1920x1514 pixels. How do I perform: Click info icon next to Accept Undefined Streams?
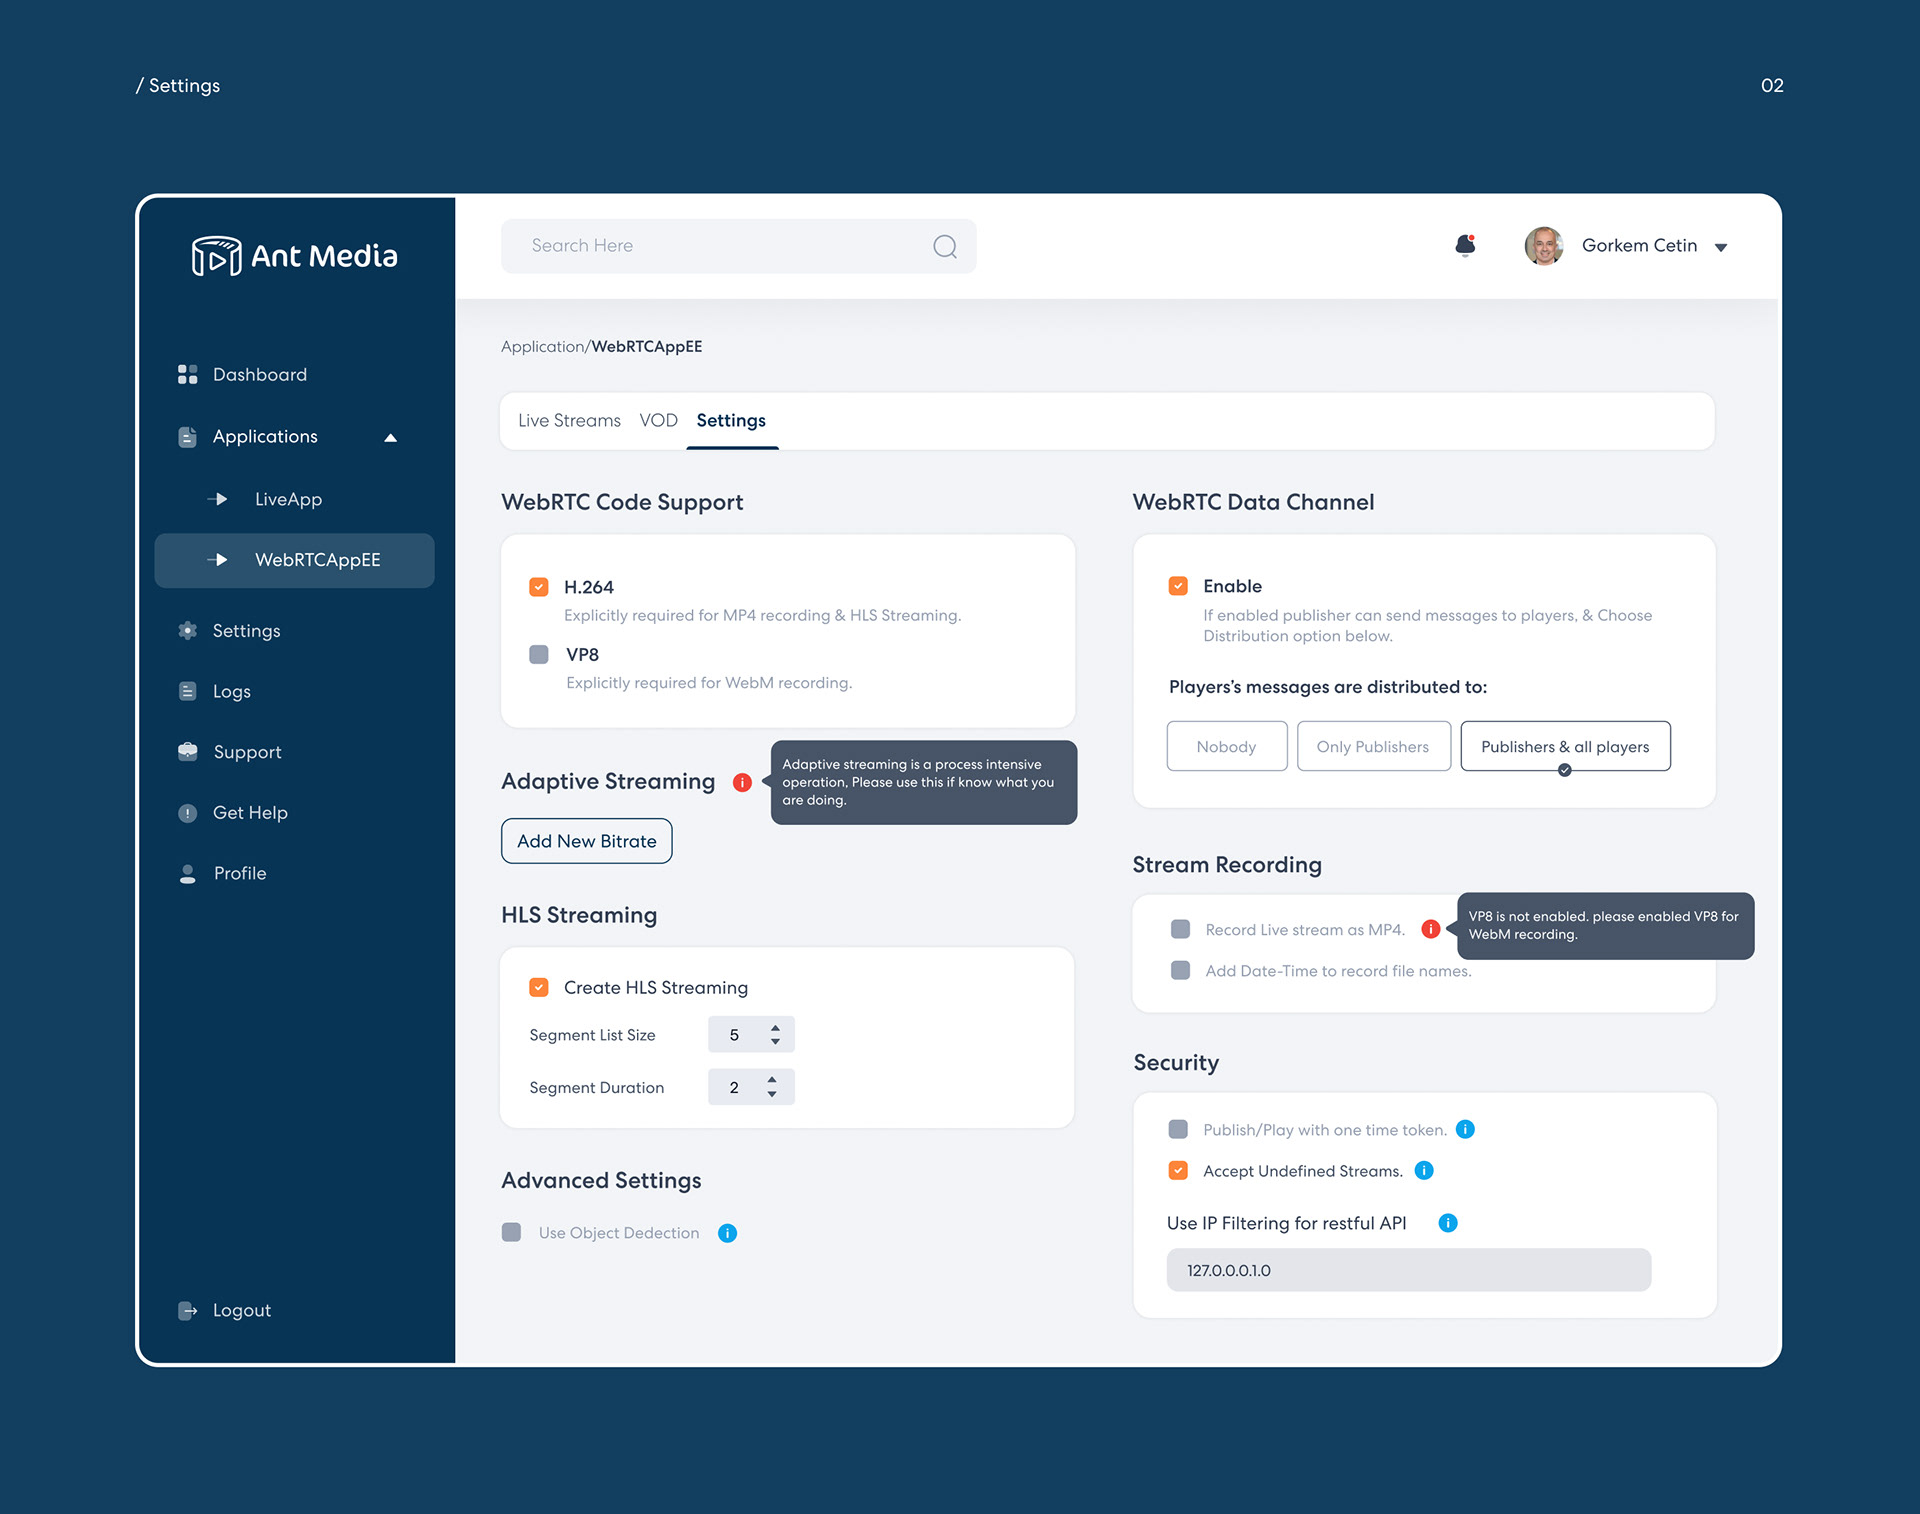1424,1170
